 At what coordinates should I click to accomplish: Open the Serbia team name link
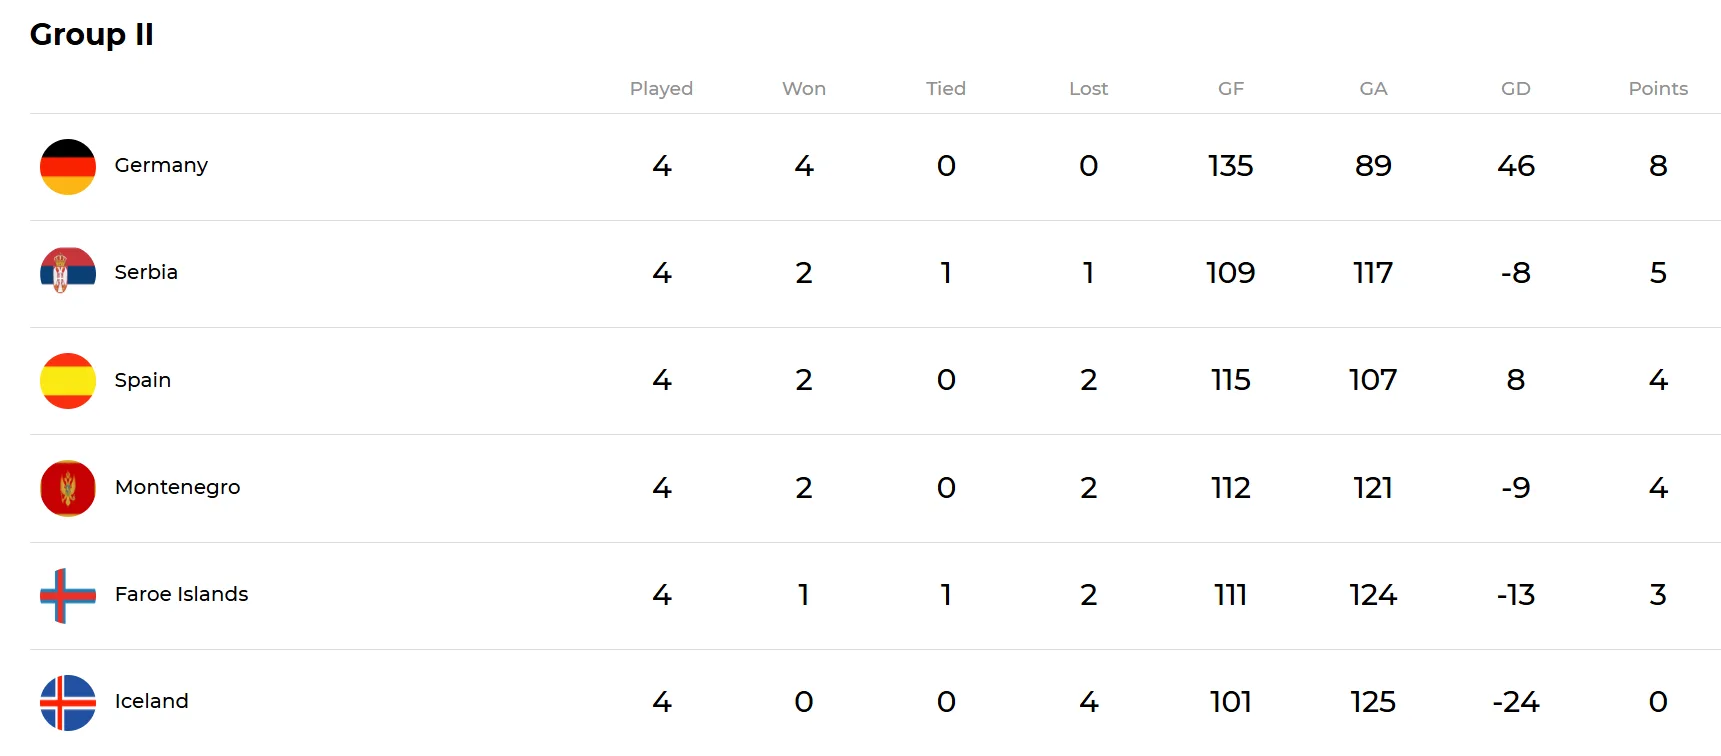tap(146, 272)
